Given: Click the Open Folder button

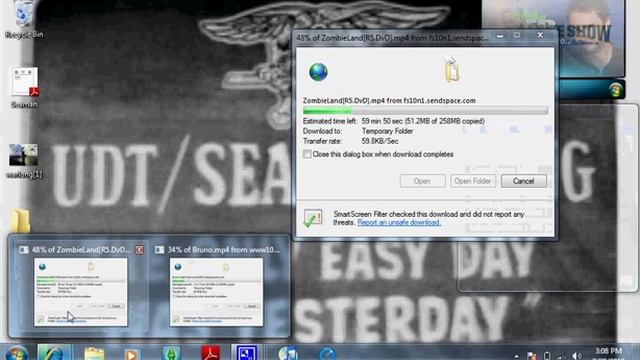Looking at the screenshot, I should tap(473, 181).
